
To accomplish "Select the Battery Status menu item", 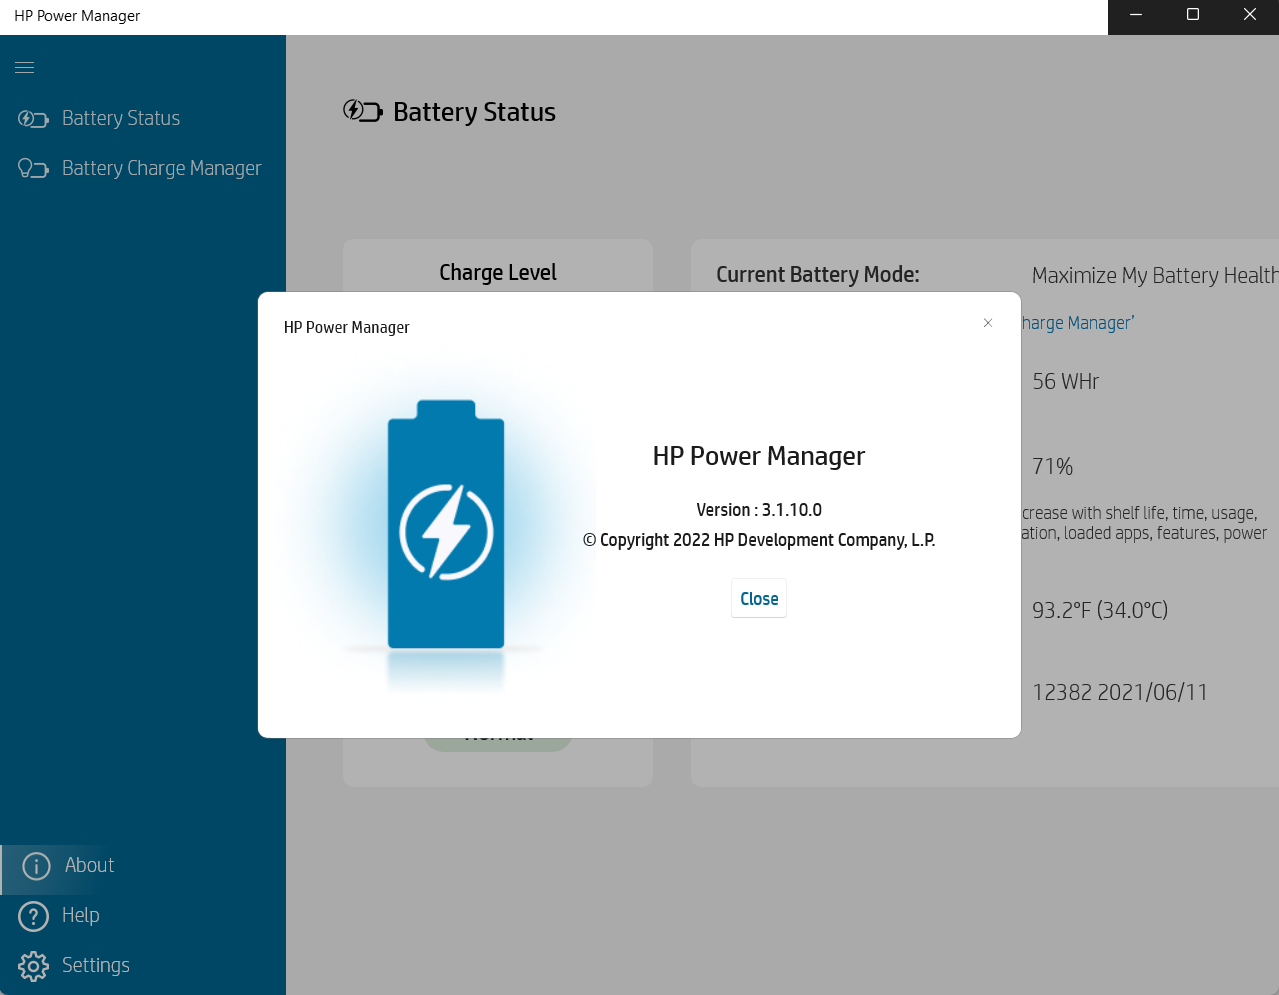I will tap(121, 118).
